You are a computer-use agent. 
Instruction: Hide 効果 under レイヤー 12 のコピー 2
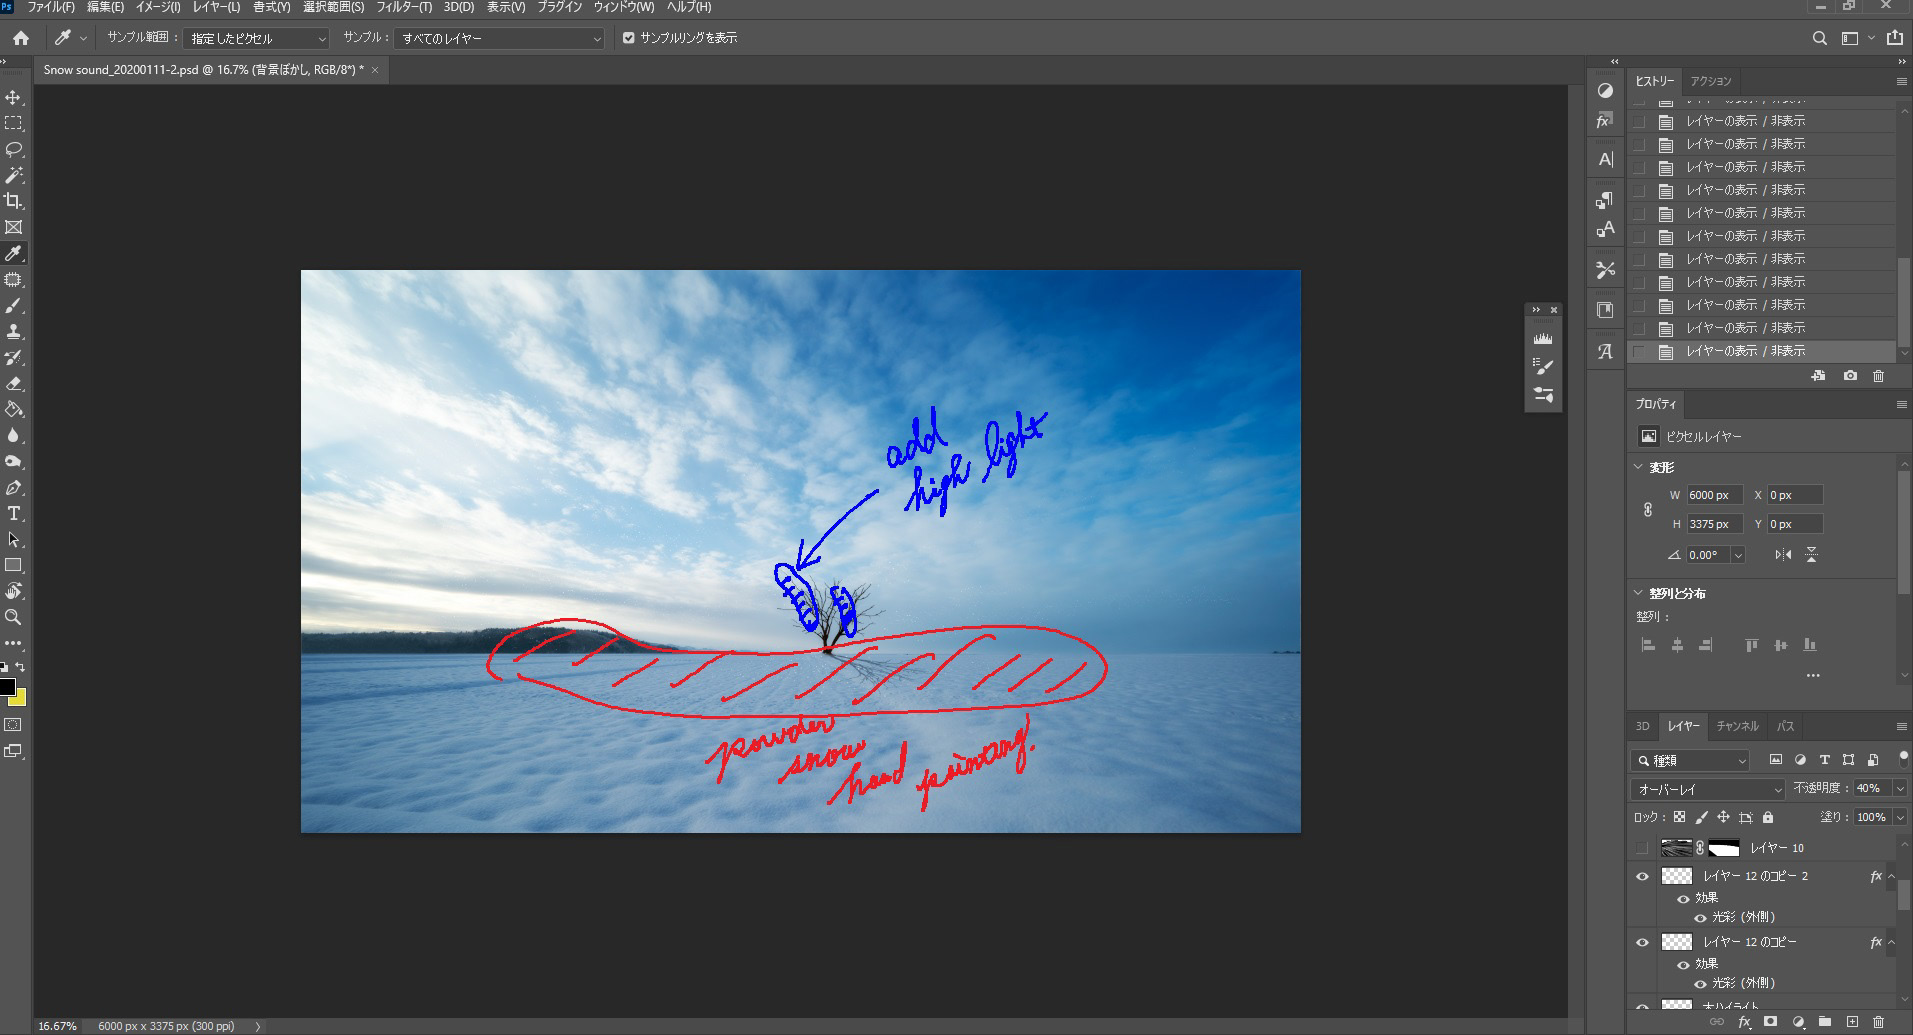[1683, 898]
